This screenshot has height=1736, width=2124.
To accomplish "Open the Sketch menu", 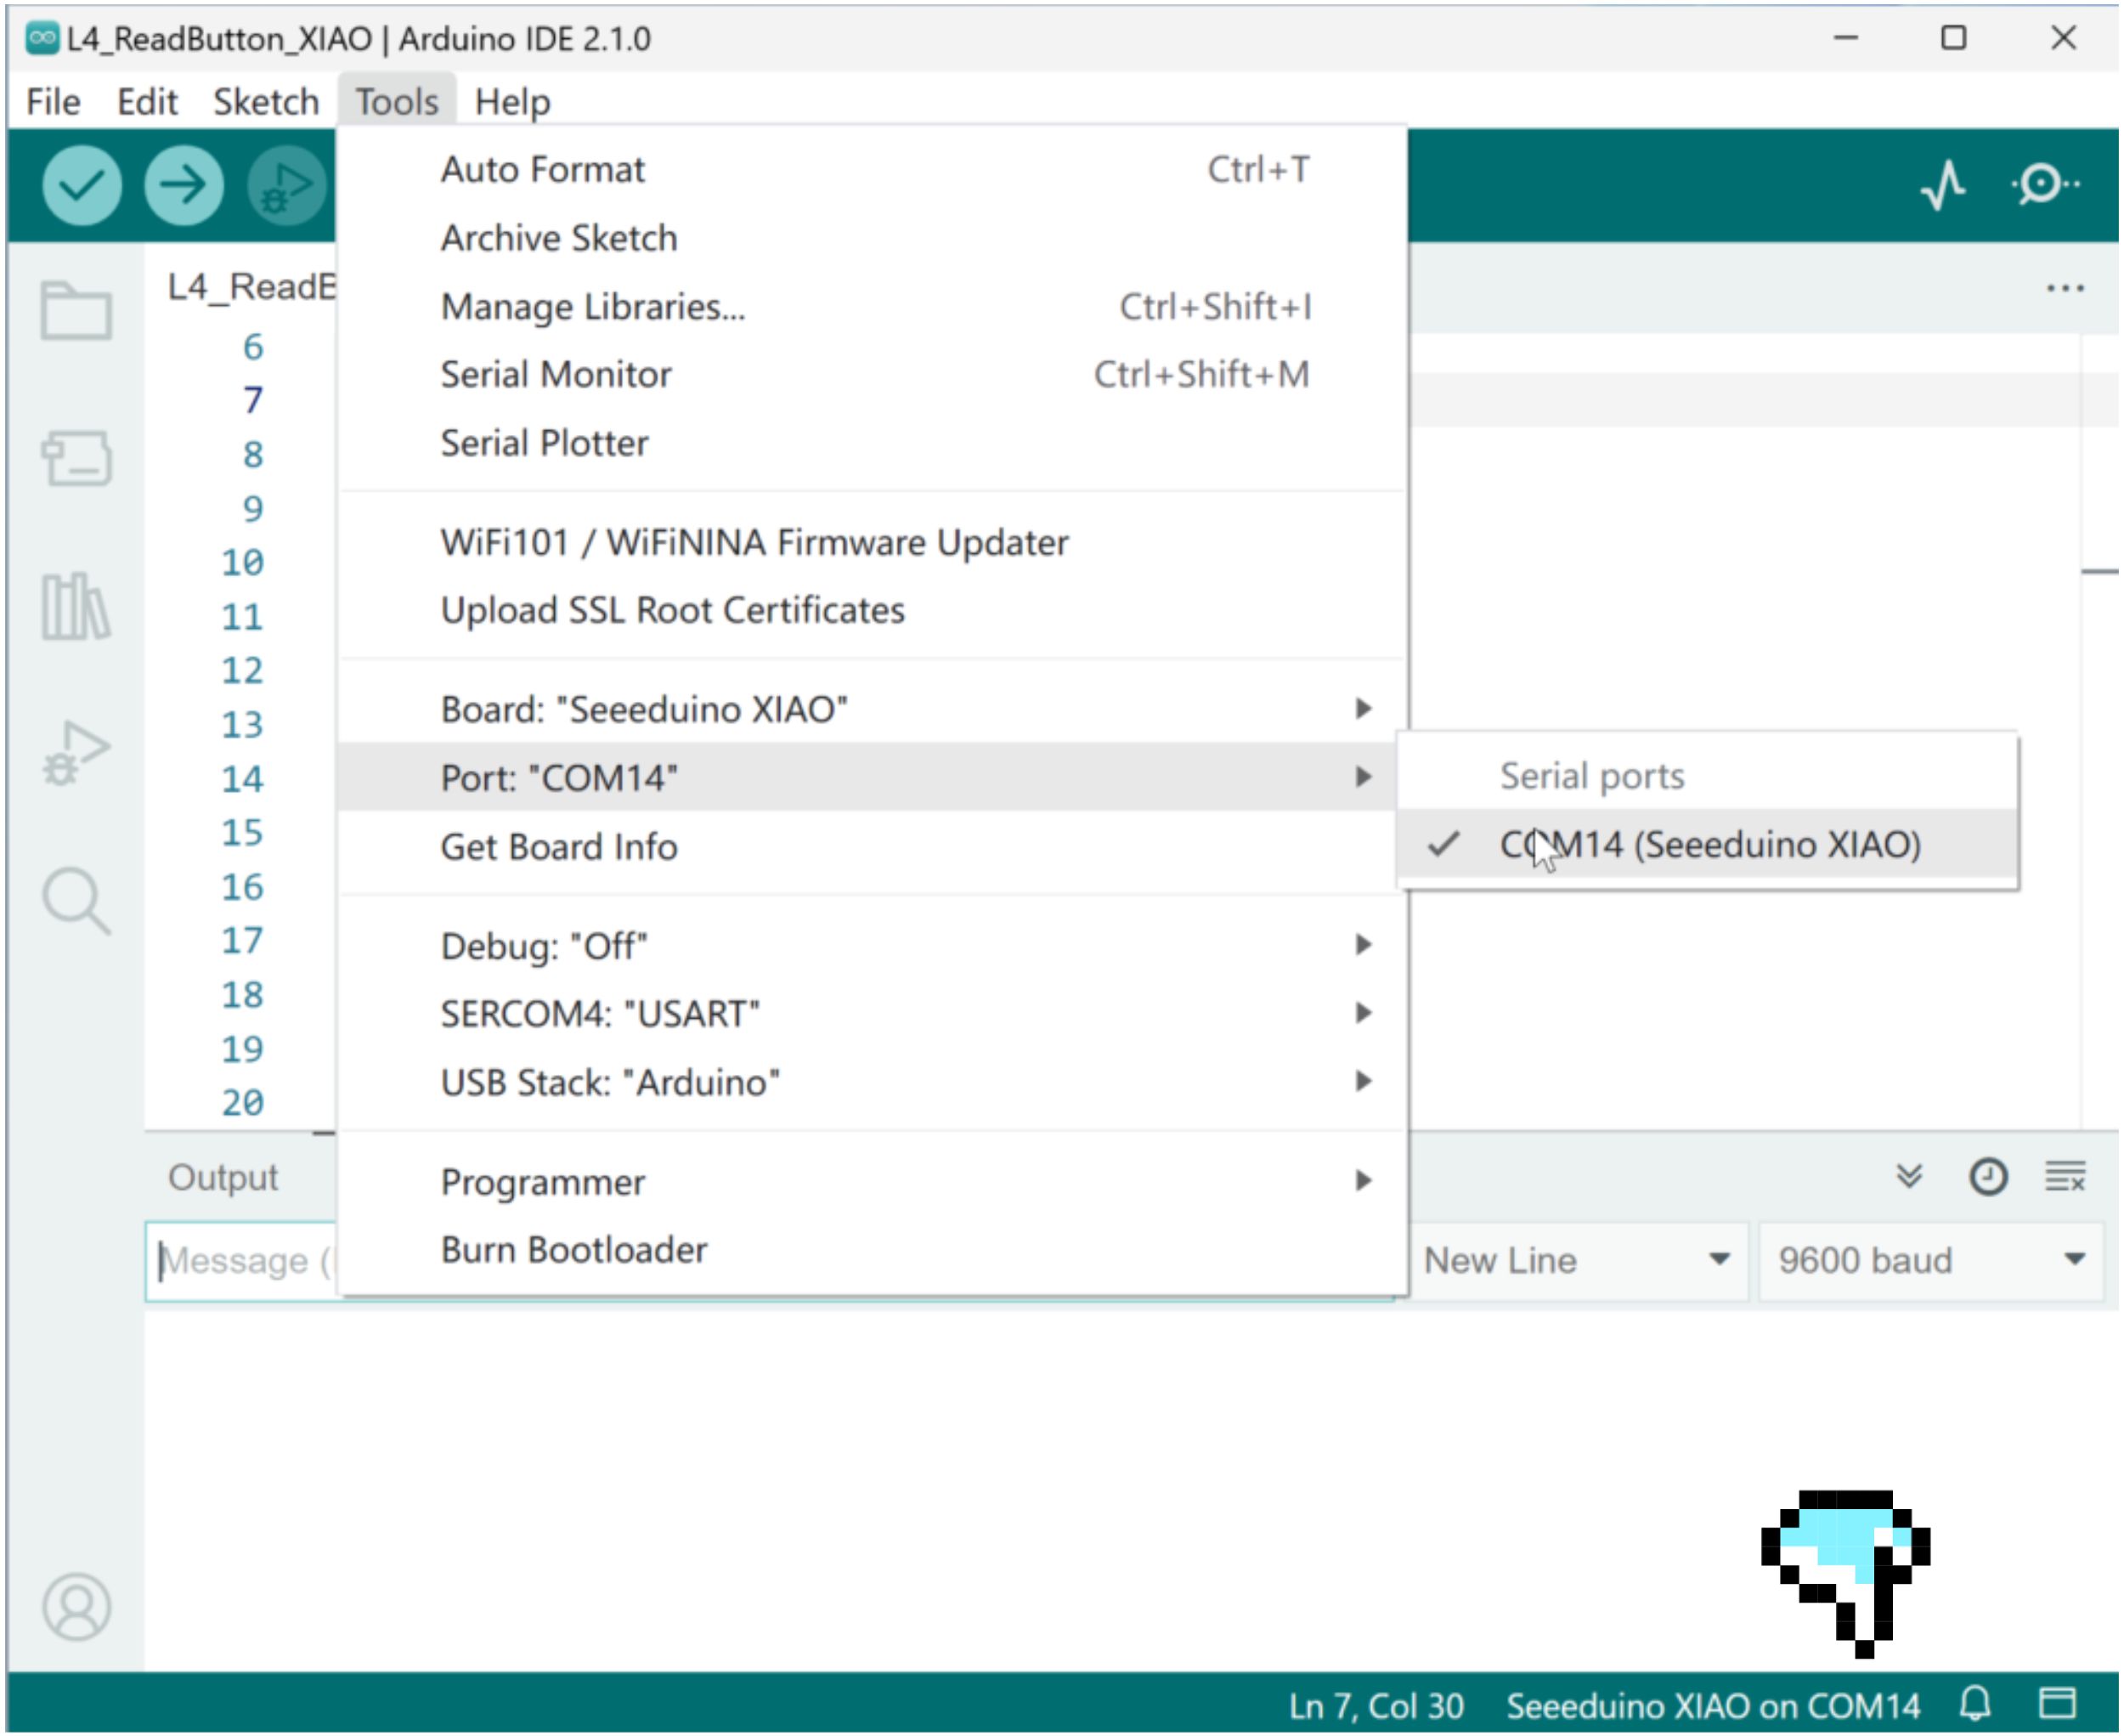I will (266, 101).
